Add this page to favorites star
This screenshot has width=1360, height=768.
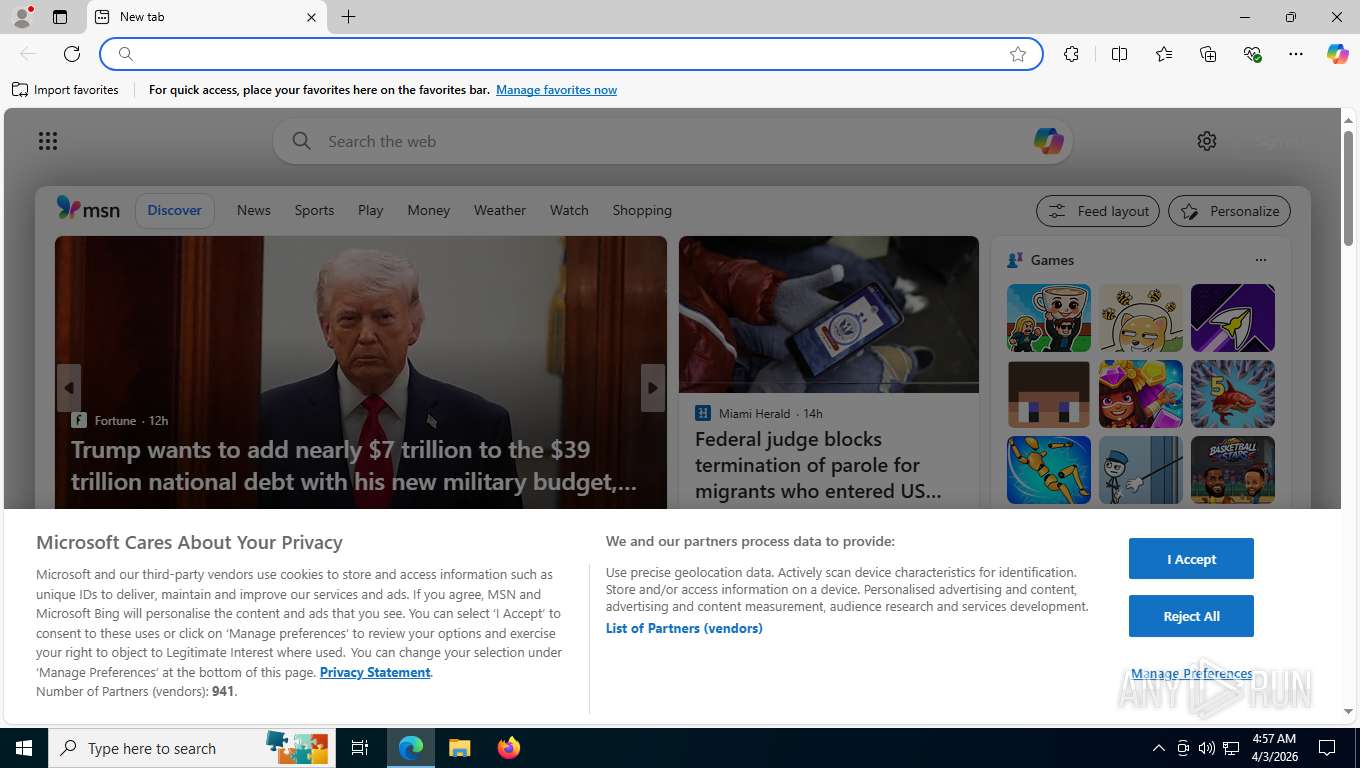coord(1018,54)
